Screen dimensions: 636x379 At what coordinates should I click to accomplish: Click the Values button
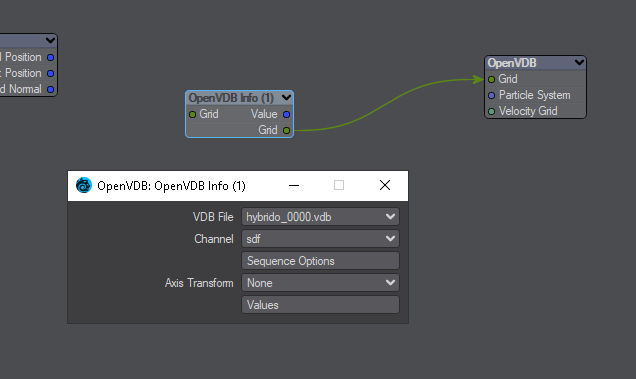(x=320, y=304)
